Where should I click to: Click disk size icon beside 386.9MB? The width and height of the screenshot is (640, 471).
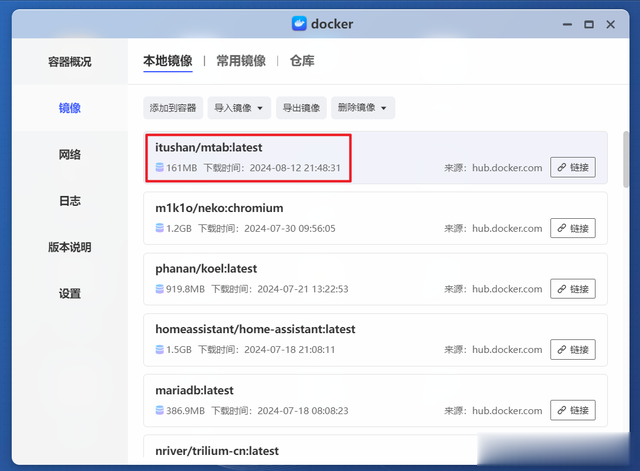coord(160,410)
